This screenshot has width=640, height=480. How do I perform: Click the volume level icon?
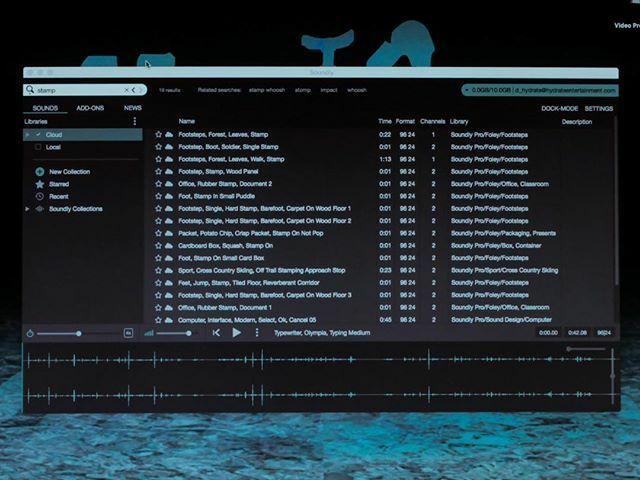tap(149, 333)
